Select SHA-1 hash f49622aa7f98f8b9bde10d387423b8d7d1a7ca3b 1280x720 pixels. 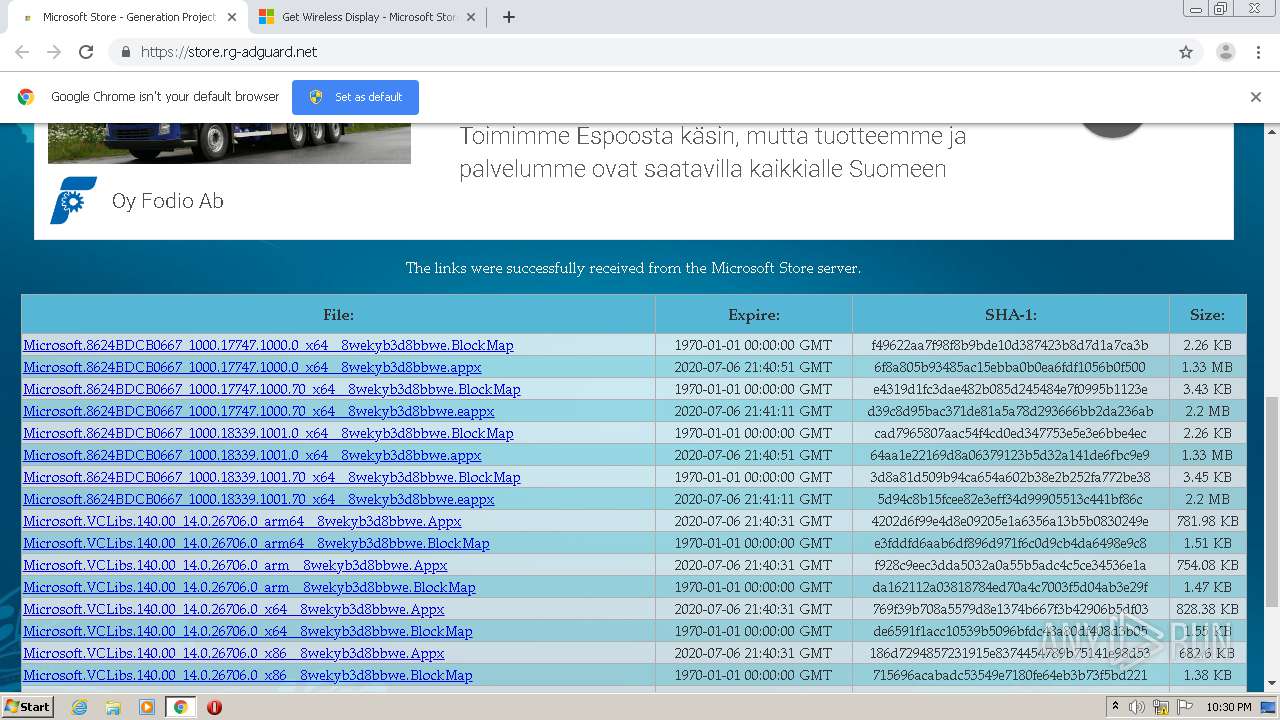[x=1010, y=345]
